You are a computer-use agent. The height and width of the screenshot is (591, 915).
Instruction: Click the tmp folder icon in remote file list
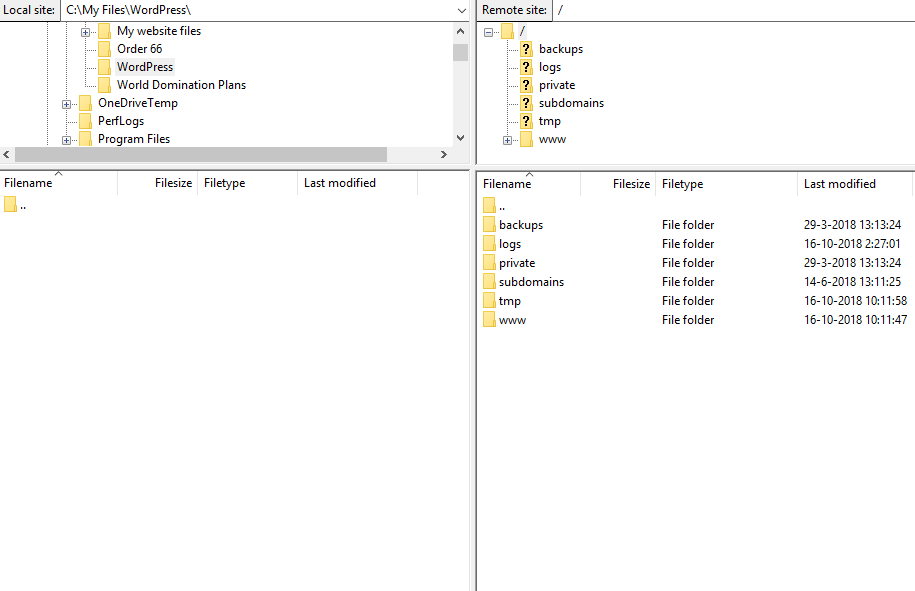pyautogui.click(x=489, y=300)
